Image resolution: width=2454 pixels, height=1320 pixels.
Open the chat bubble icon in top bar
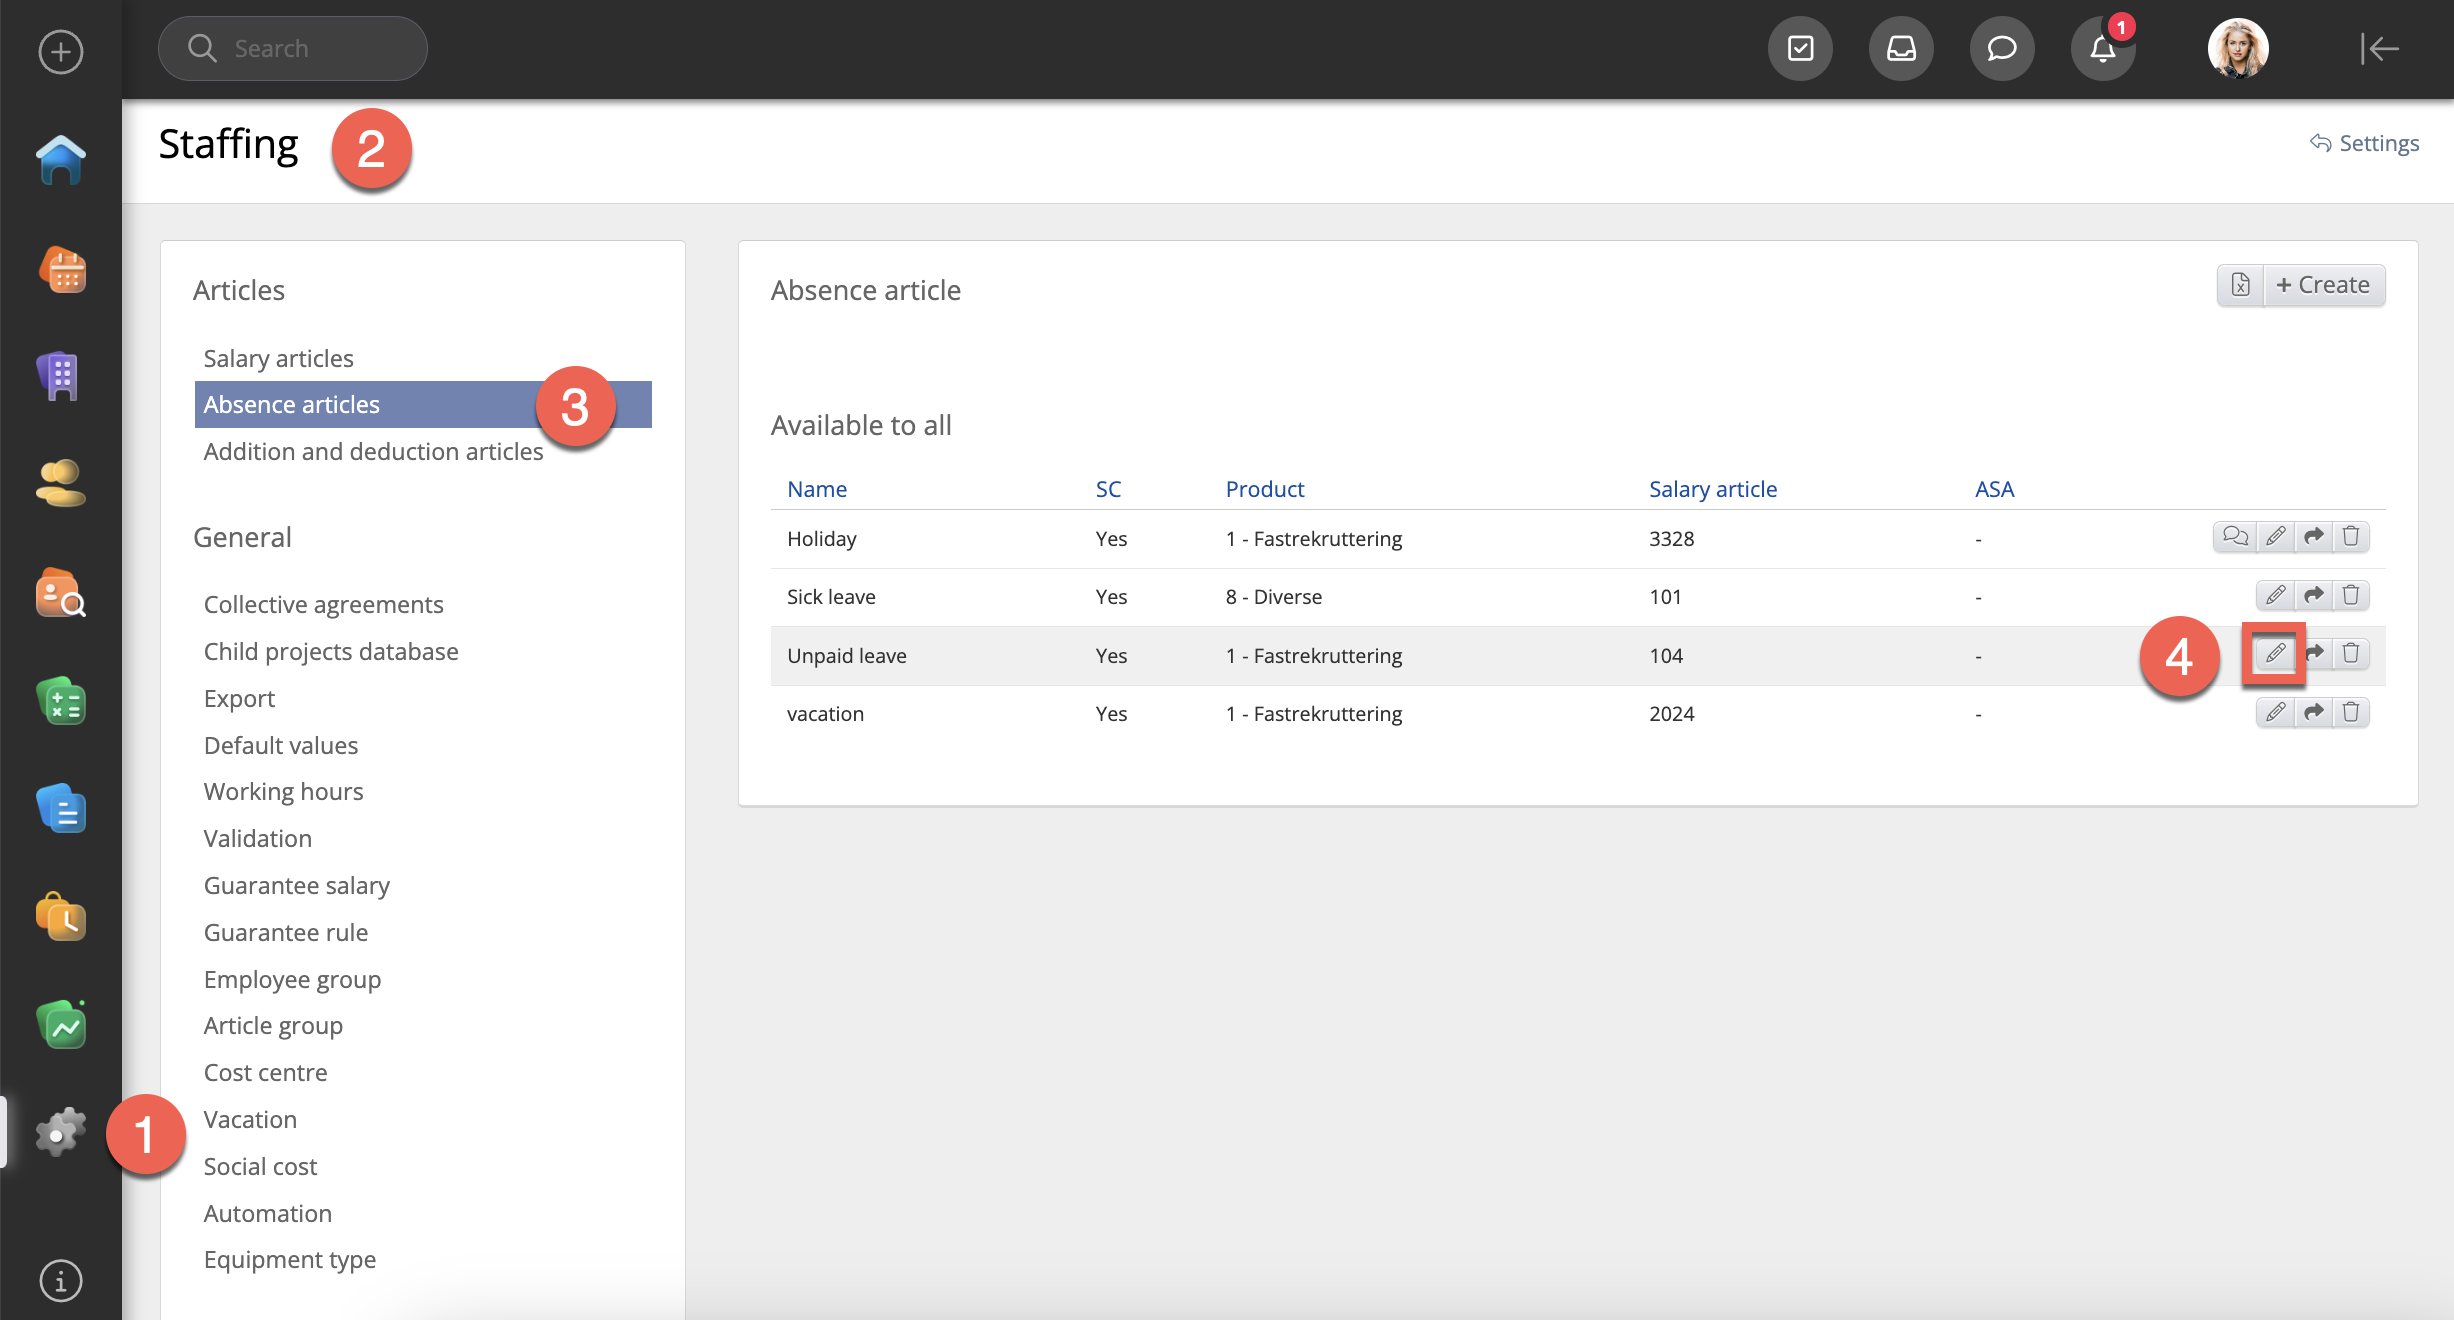coord(2002,49)
